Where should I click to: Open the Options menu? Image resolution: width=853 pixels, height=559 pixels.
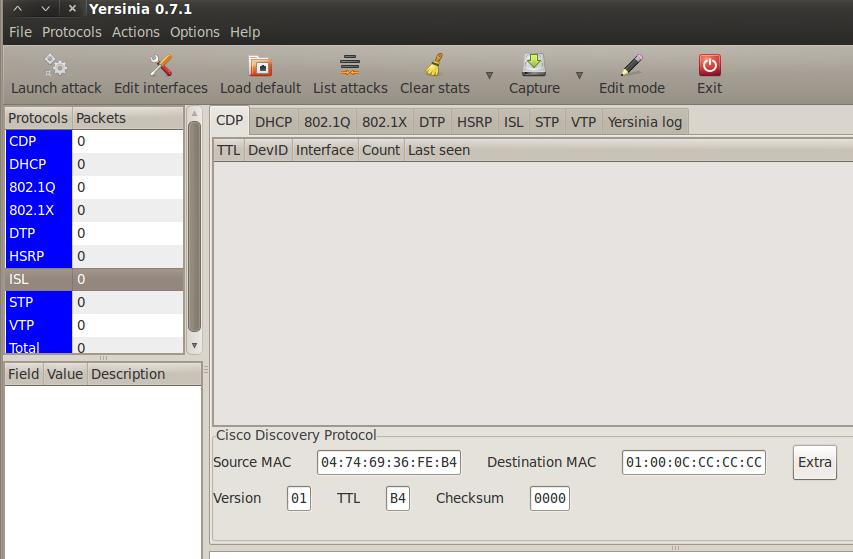click(194, 32)
